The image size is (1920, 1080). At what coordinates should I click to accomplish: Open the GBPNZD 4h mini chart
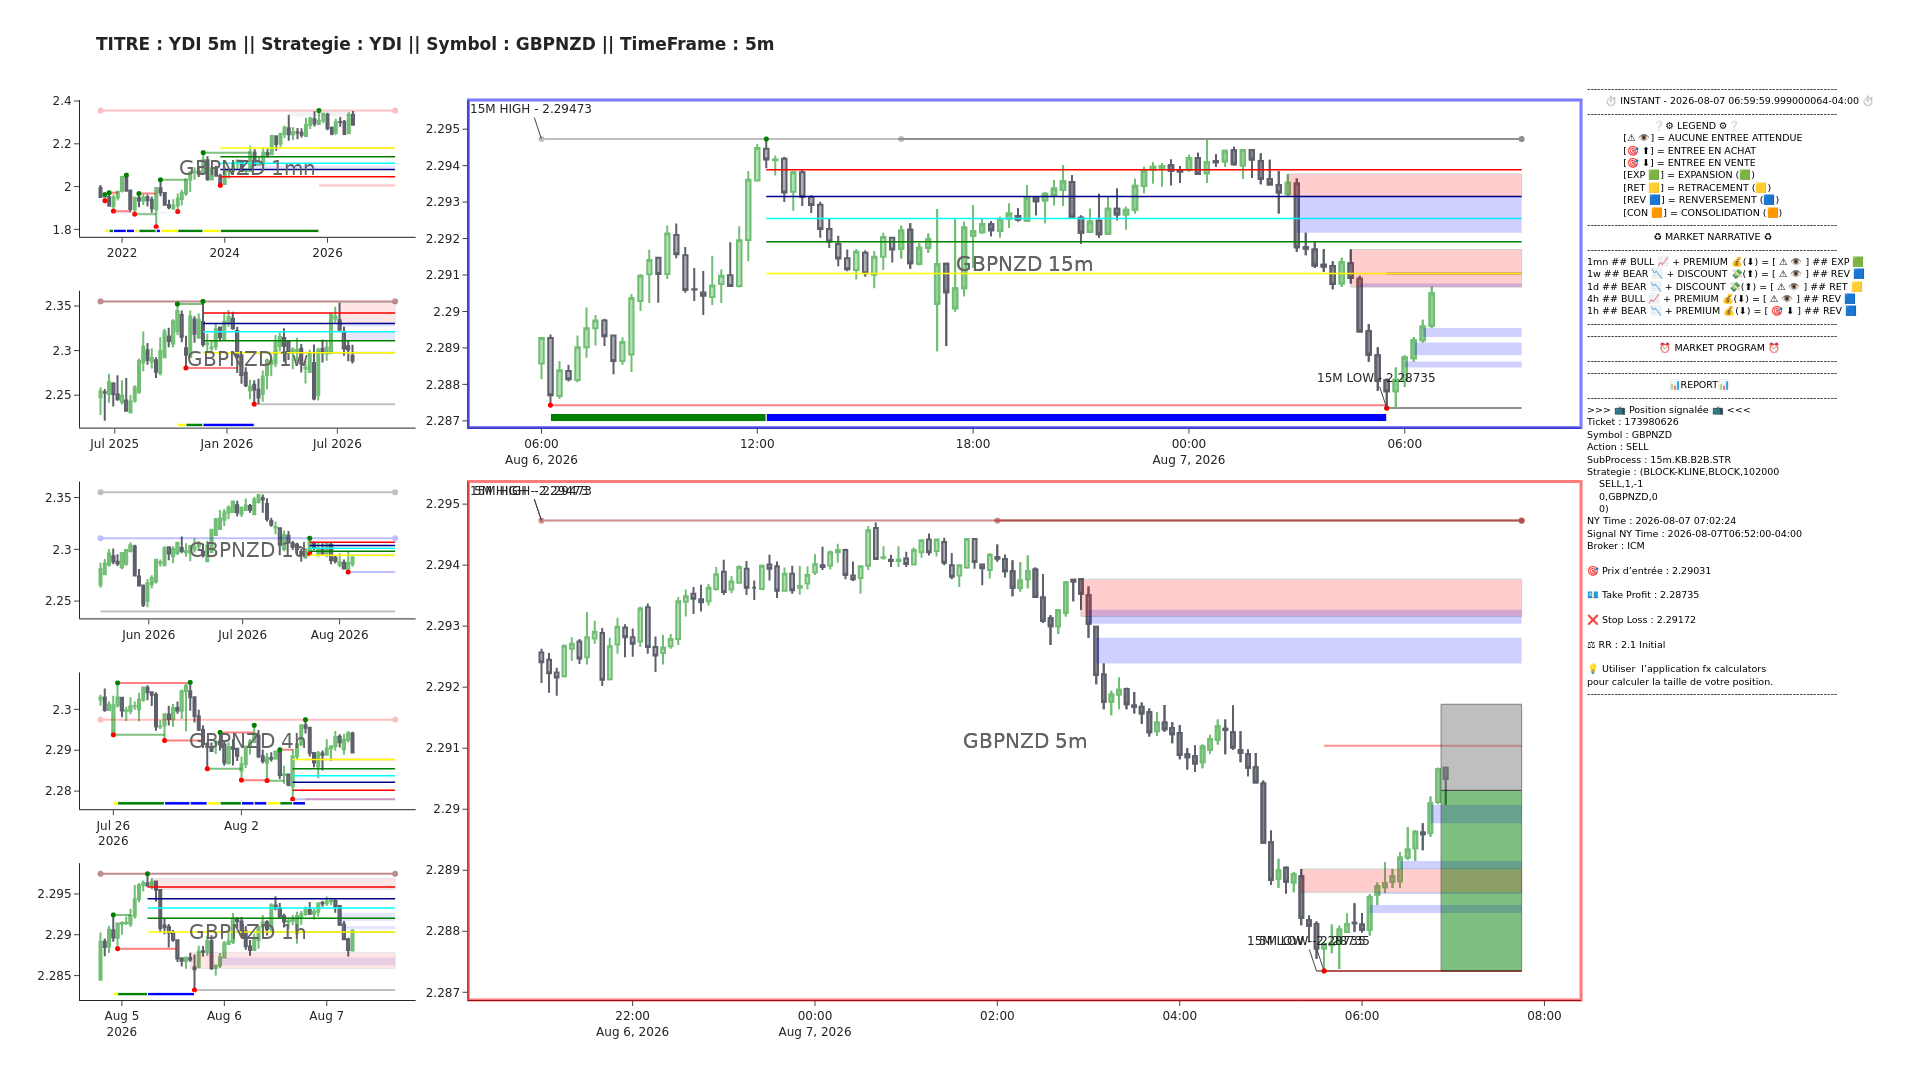click(x=247, y=741)
